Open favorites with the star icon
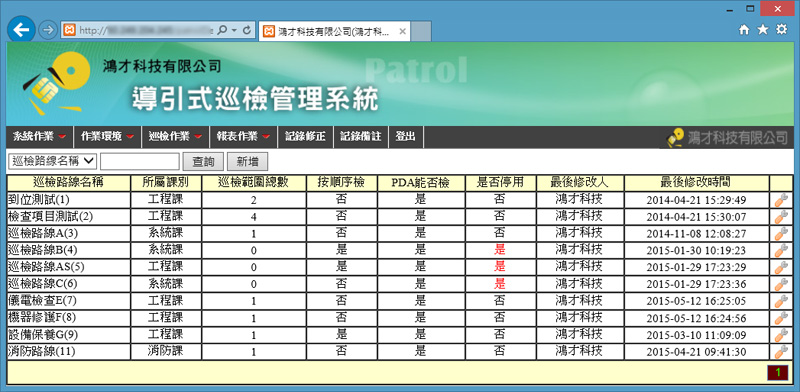The image size is (800, 392). [763, 30]
